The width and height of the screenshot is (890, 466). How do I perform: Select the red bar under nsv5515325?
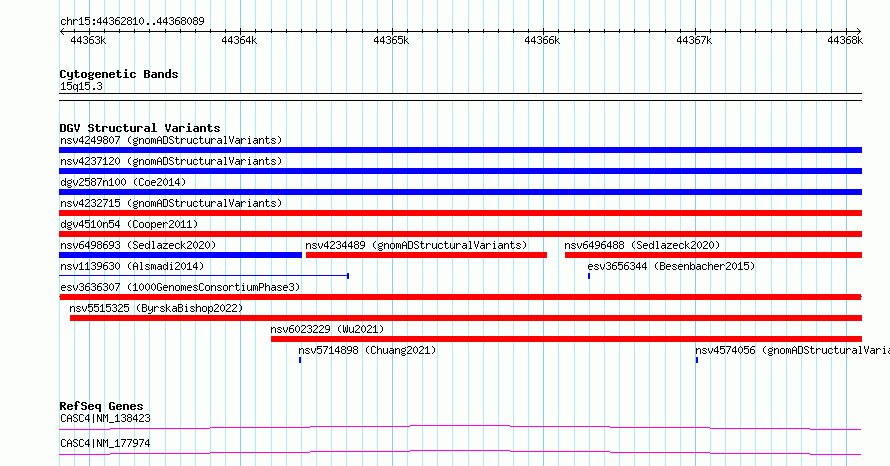click(466, 318)
